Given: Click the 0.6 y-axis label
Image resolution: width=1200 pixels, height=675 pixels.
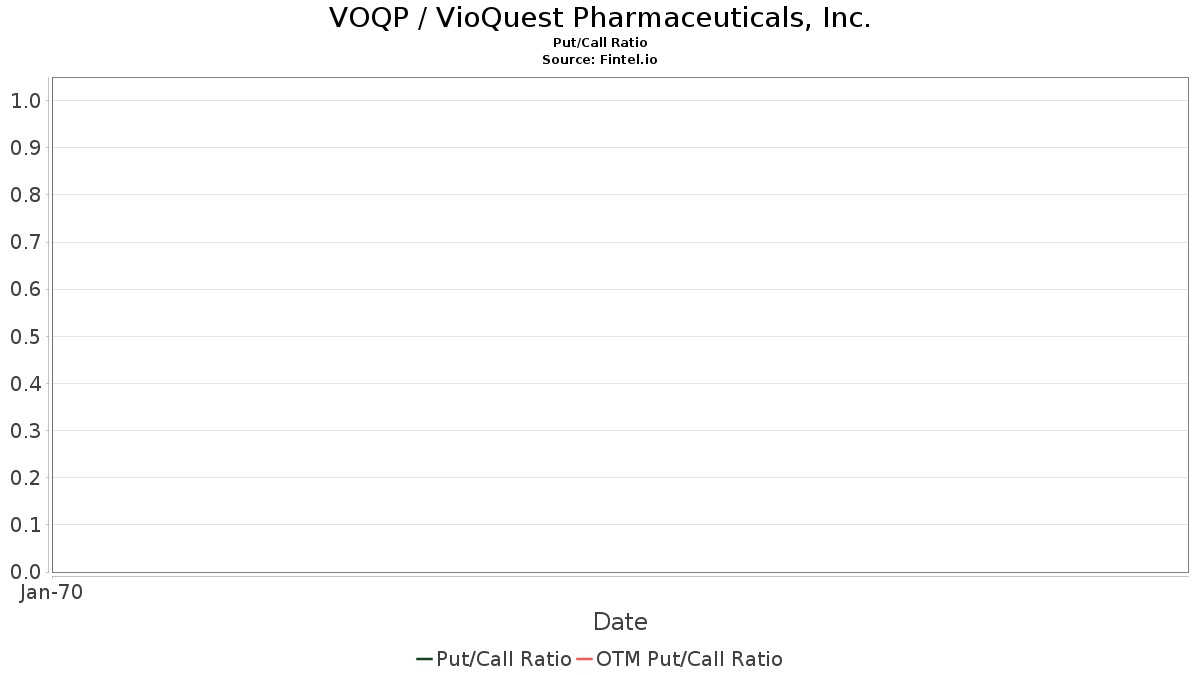Looking at the screenshot, I should [x=25, y=289].
